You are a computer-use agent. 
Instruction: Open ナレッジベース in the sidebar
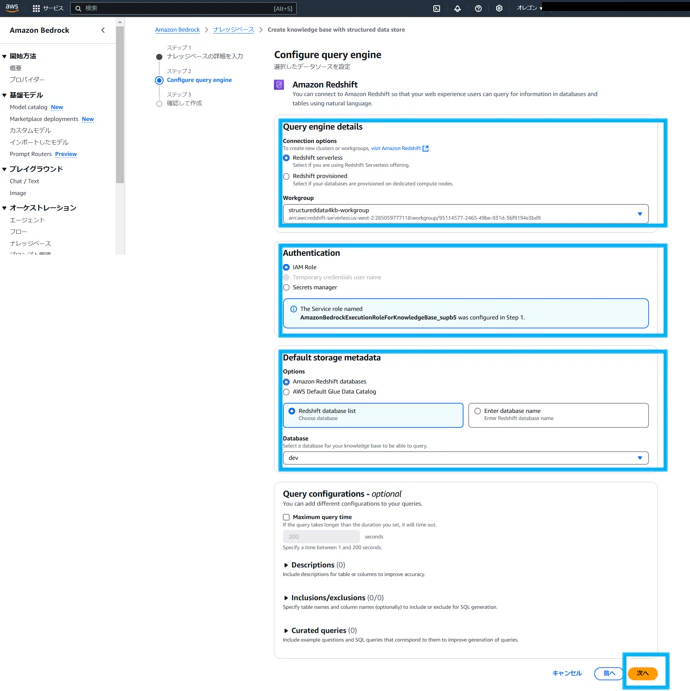(x=30, y=243)
